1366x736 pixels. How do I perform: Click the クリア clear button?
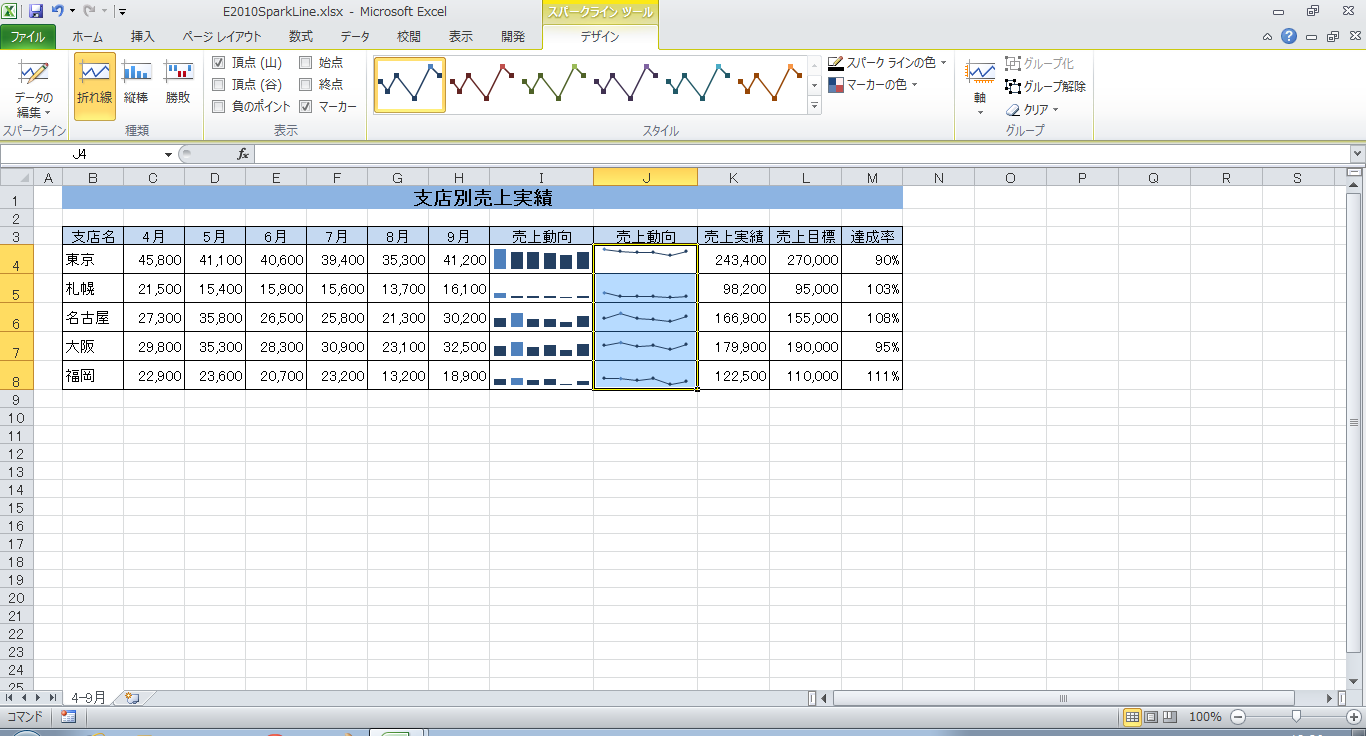(x=1033, y=110)
